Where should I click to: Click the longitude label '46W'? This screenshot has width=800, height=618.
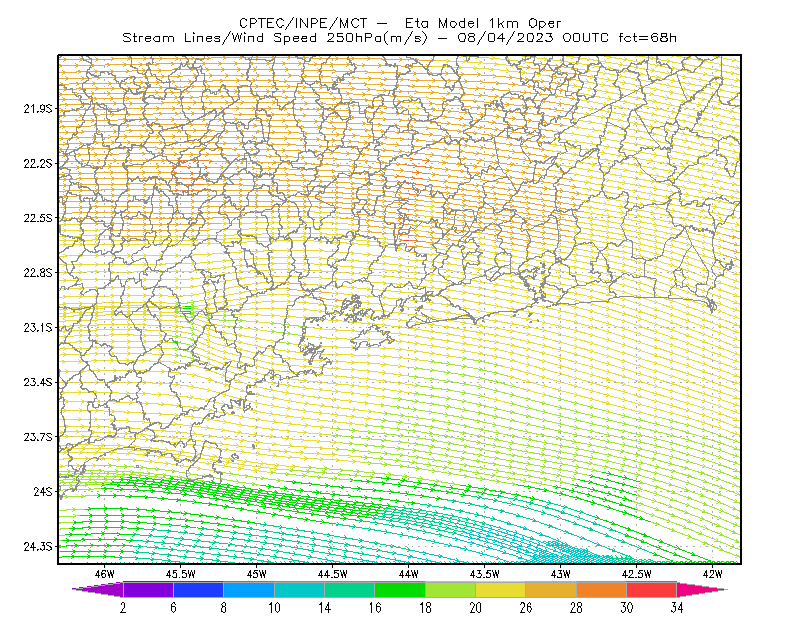tap(105, 574)
